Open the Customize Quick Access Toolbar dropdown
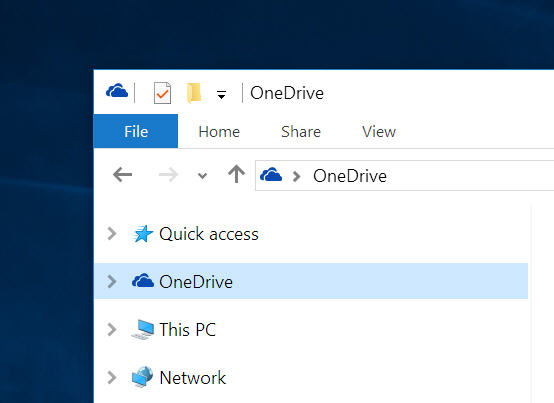 [221, 95]
